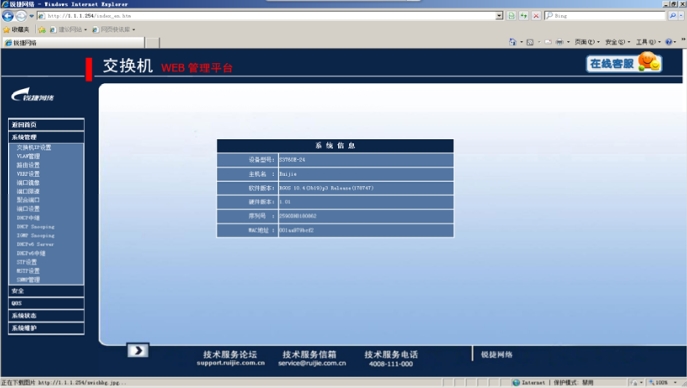Viewport: 687px width, 388px height.
Task: Open the support.ruijie.com.cn forum link
Action: (230, 363)
